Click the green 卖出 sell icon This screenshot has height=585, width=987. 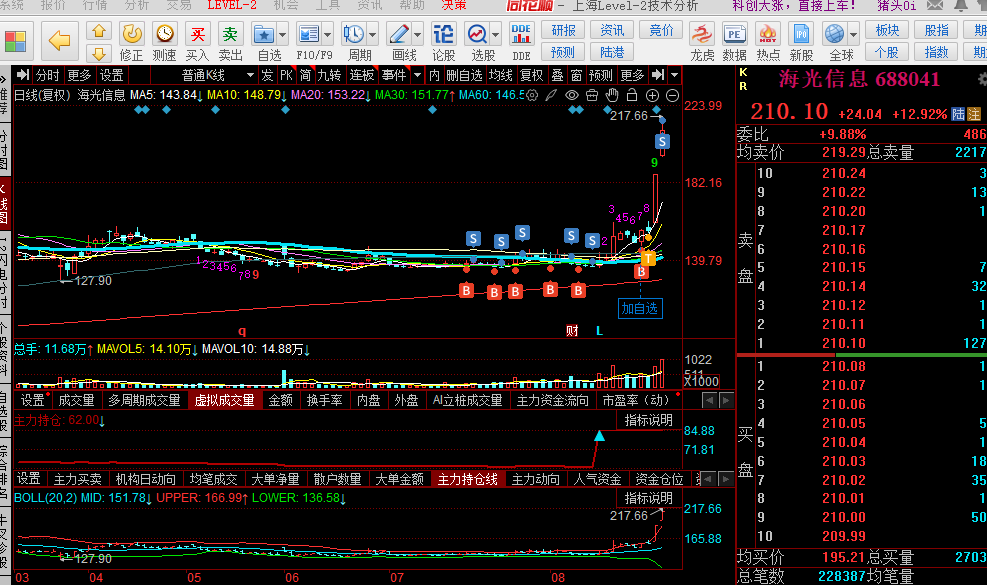(230, 34)
